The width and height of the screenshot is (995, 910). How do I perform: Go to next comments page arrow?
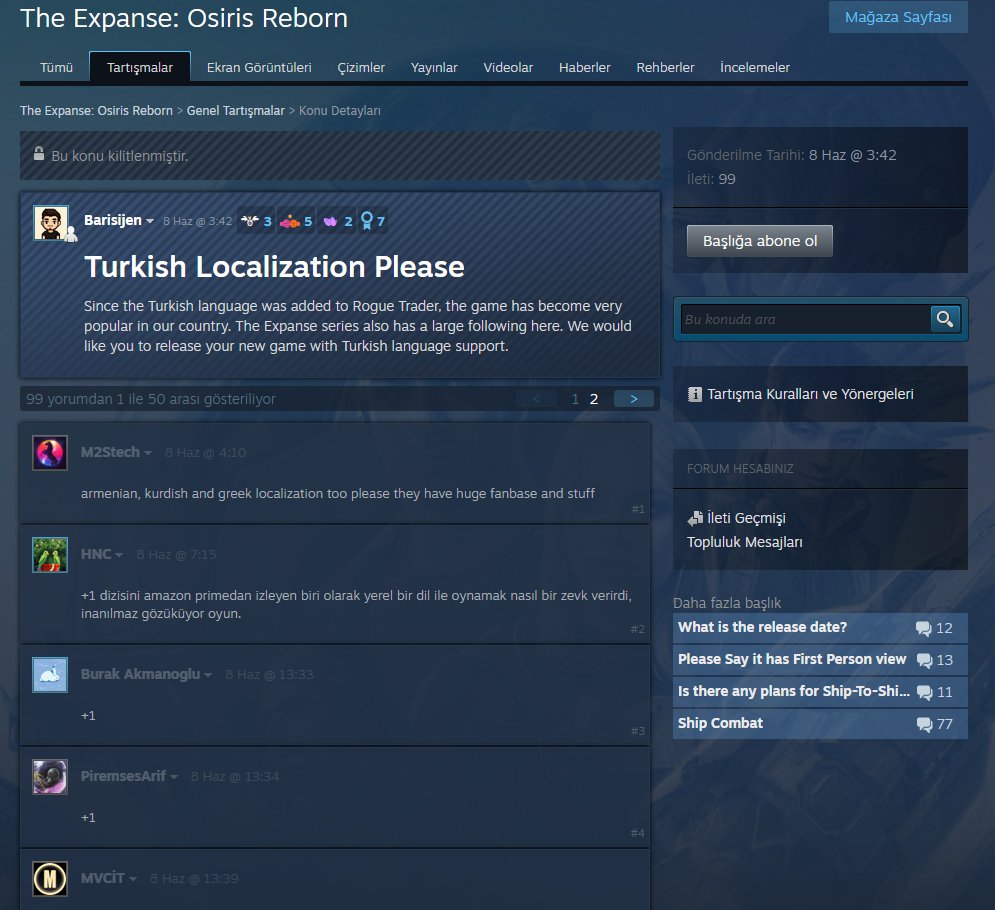point(633,399)
